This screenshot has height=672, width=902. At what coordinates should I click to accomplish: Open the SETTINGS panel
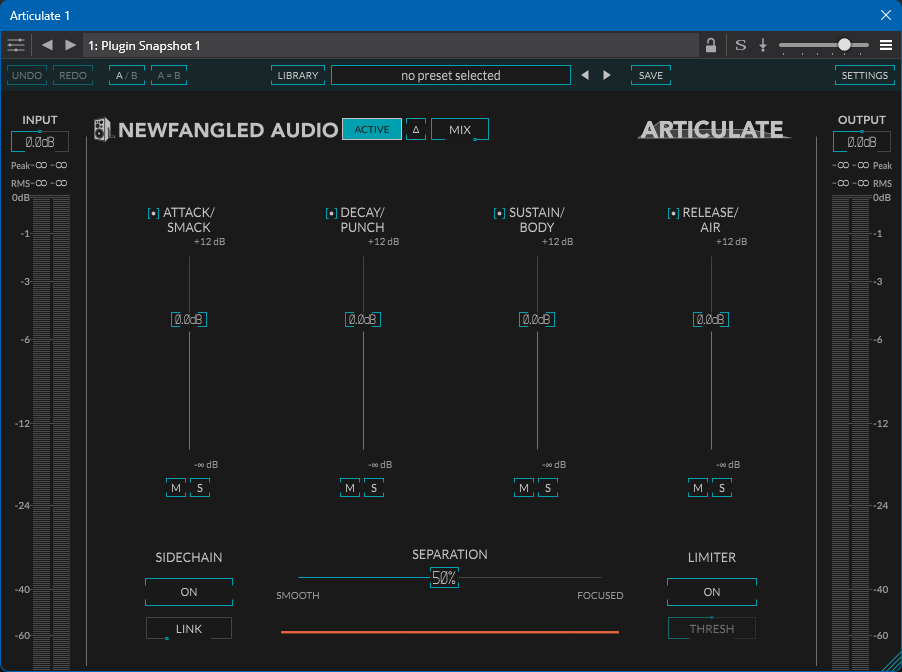[865, 75]
